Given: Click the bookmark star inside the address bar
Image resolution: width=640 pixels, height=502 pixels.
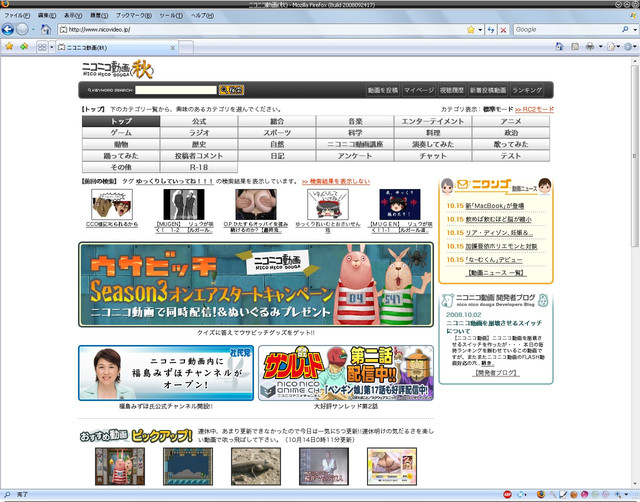Looking at the screenshot, I should tap(471, 29).
